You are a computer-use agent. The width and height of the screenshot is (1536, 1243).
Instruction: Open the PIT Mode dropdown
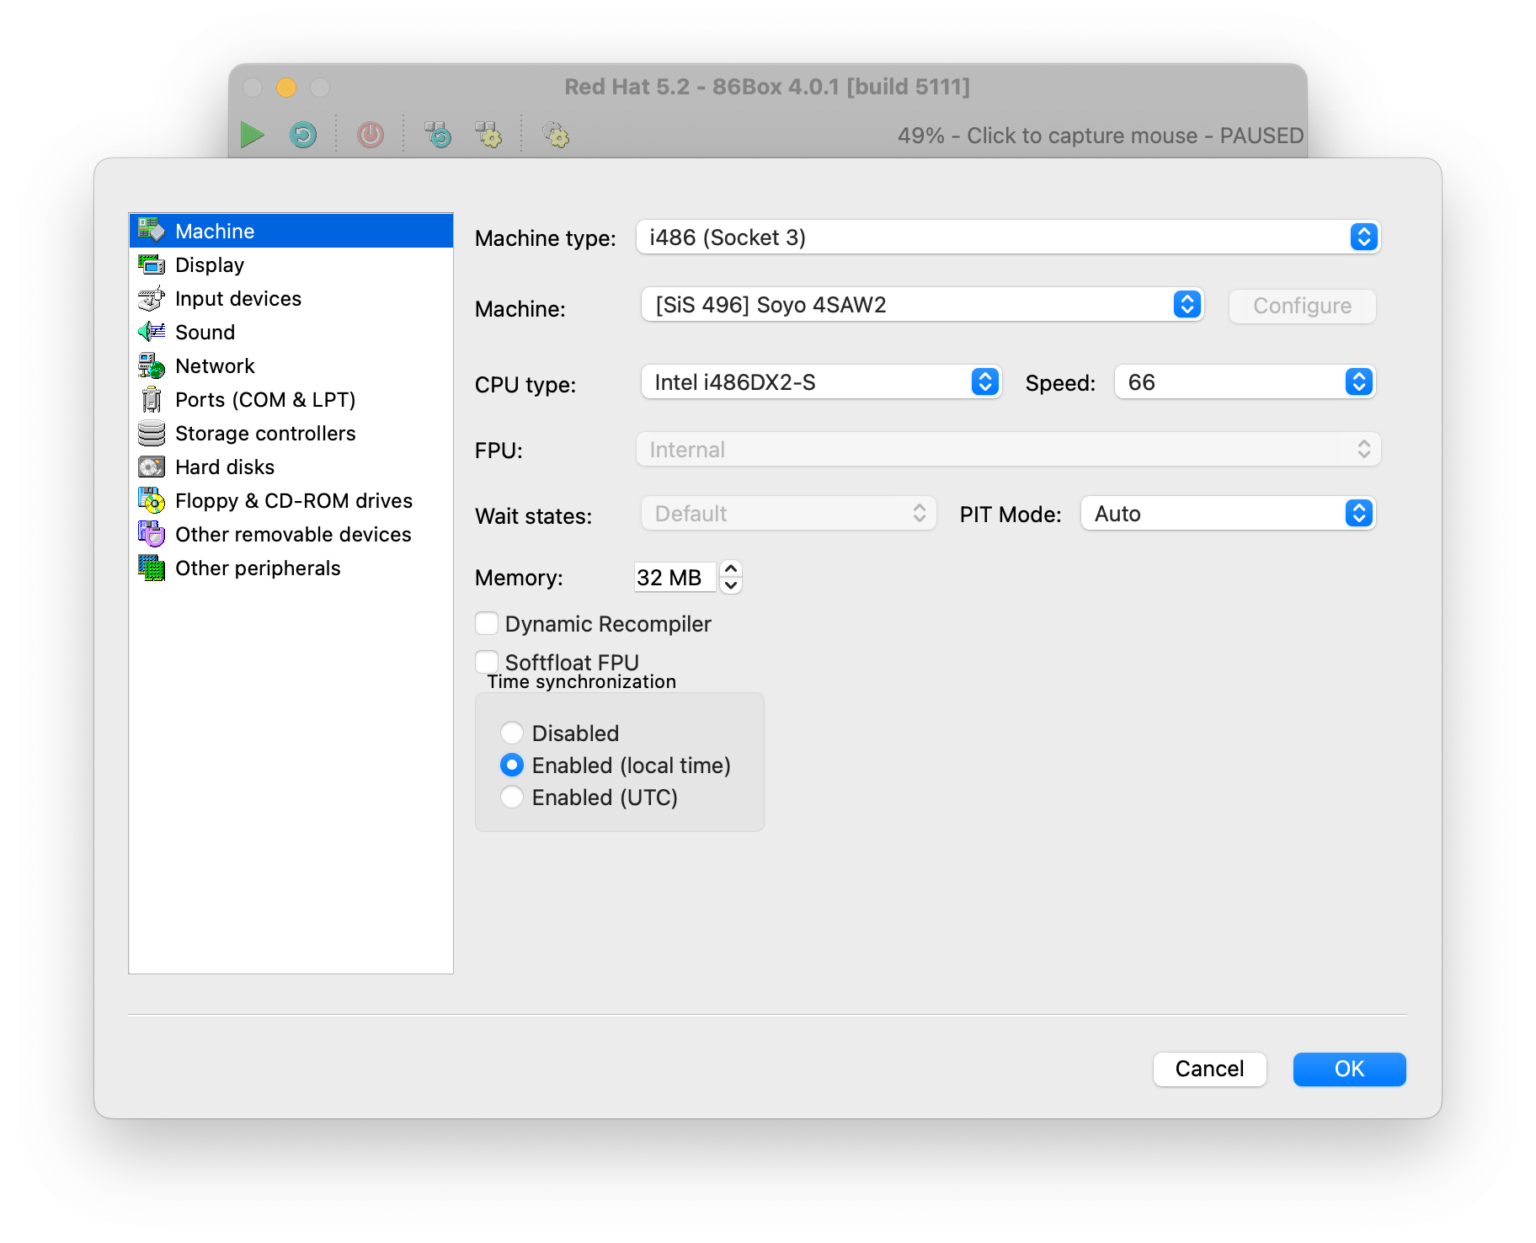tap(1227, 514)
